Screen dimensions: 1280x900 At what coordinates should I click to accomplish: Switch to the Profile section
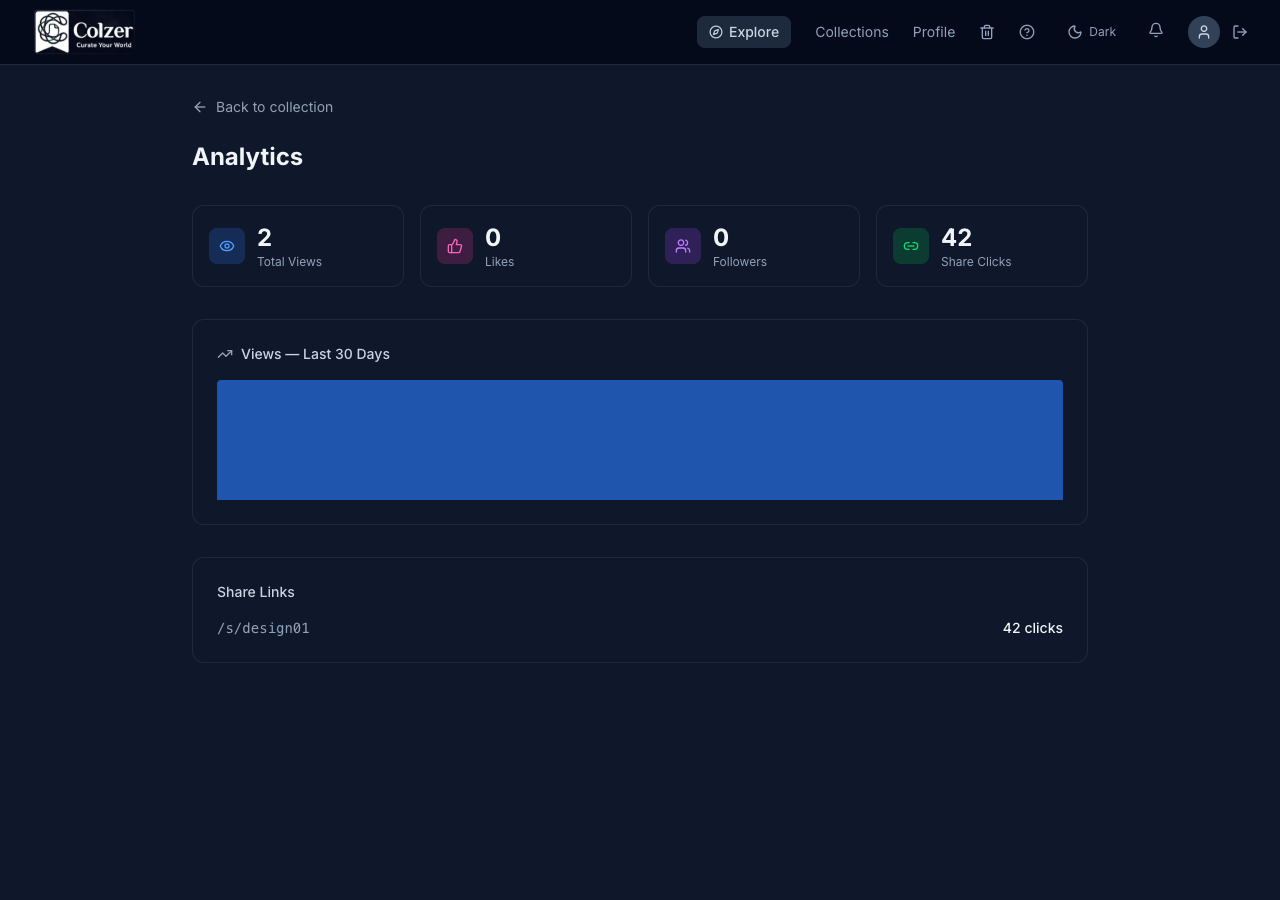[933, 32]
